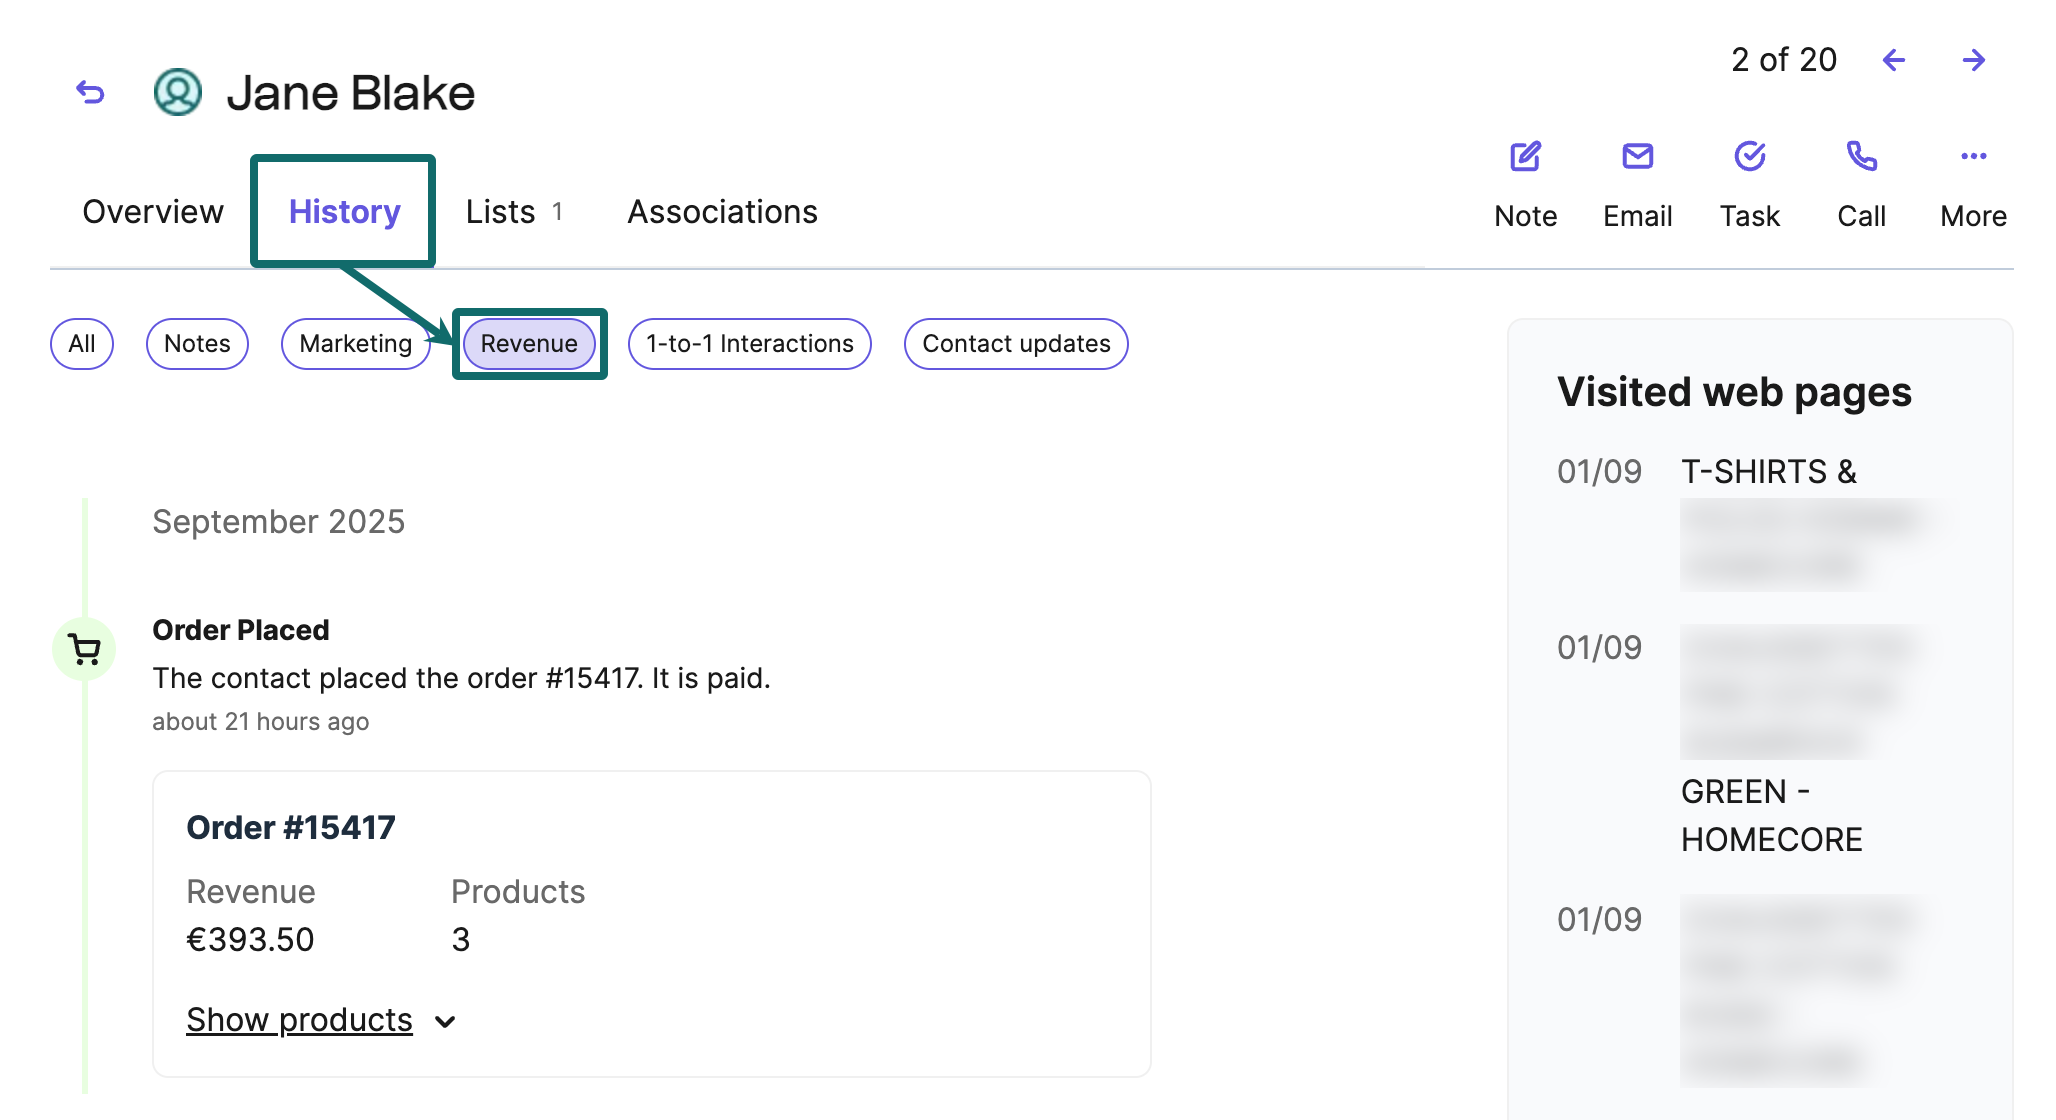Expand the Show products link
The image size is (2056, 1120).
tap(299, 1020)
